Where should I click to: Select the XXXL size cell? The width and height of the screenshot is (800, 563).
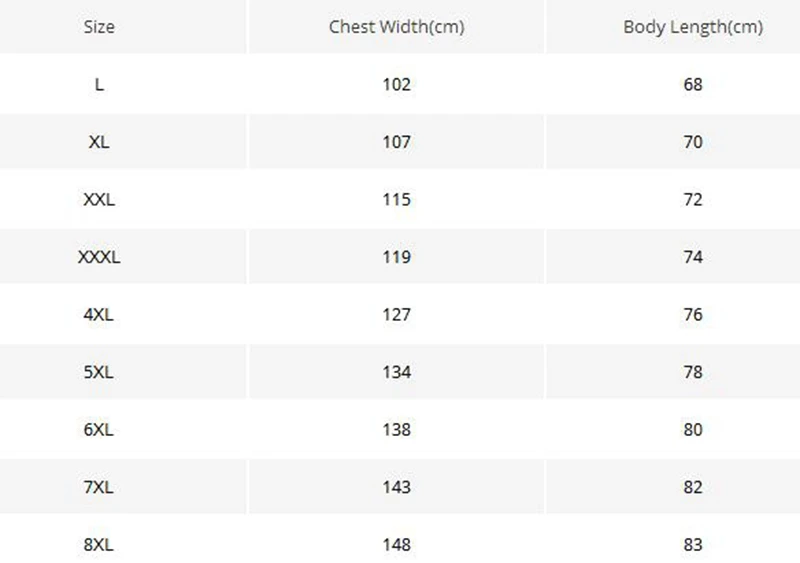click(99, 257)
